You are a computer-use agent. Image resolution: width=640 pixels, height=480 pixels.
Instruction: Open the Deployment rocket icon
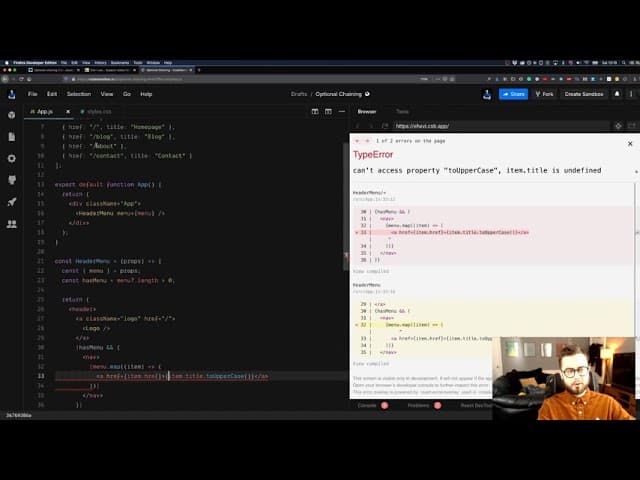12,202
